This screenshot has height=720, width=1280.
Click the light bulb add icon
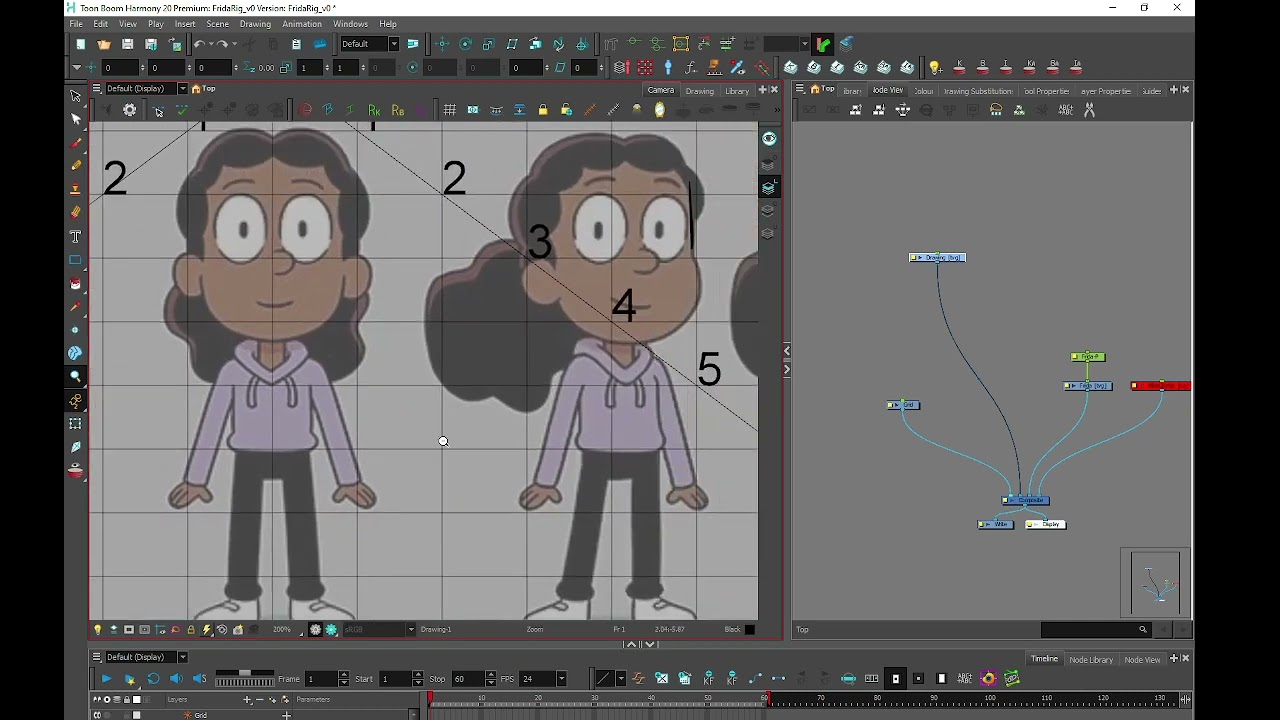(x=935, y=68)
